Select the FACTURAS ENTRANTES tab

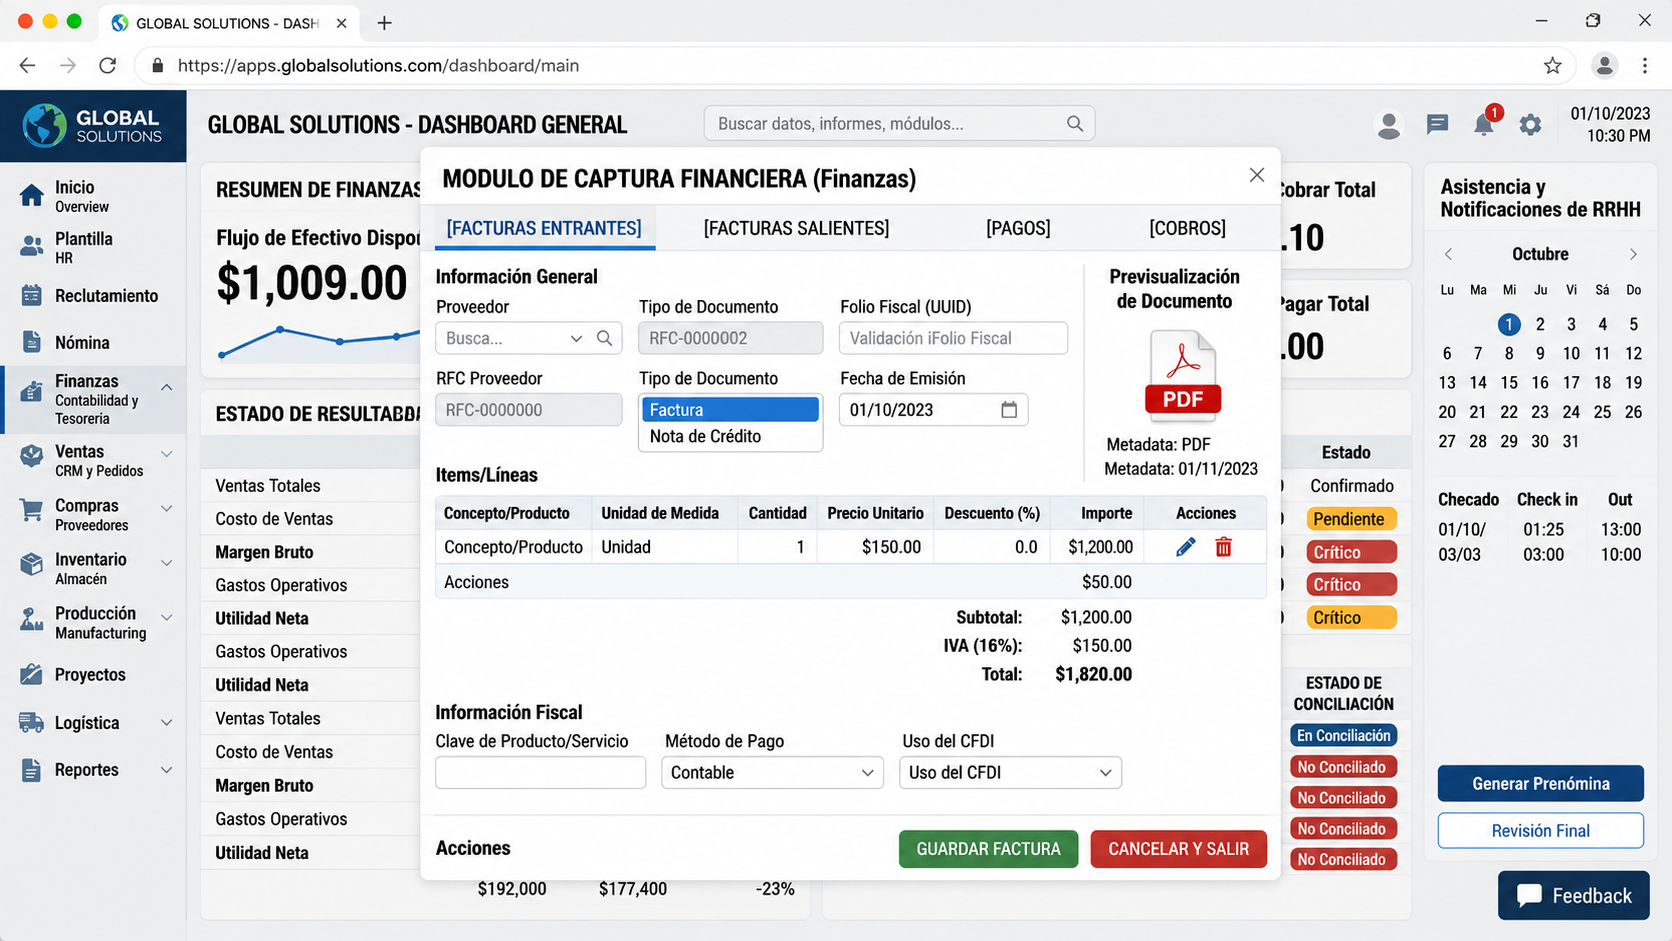[544, 228]
